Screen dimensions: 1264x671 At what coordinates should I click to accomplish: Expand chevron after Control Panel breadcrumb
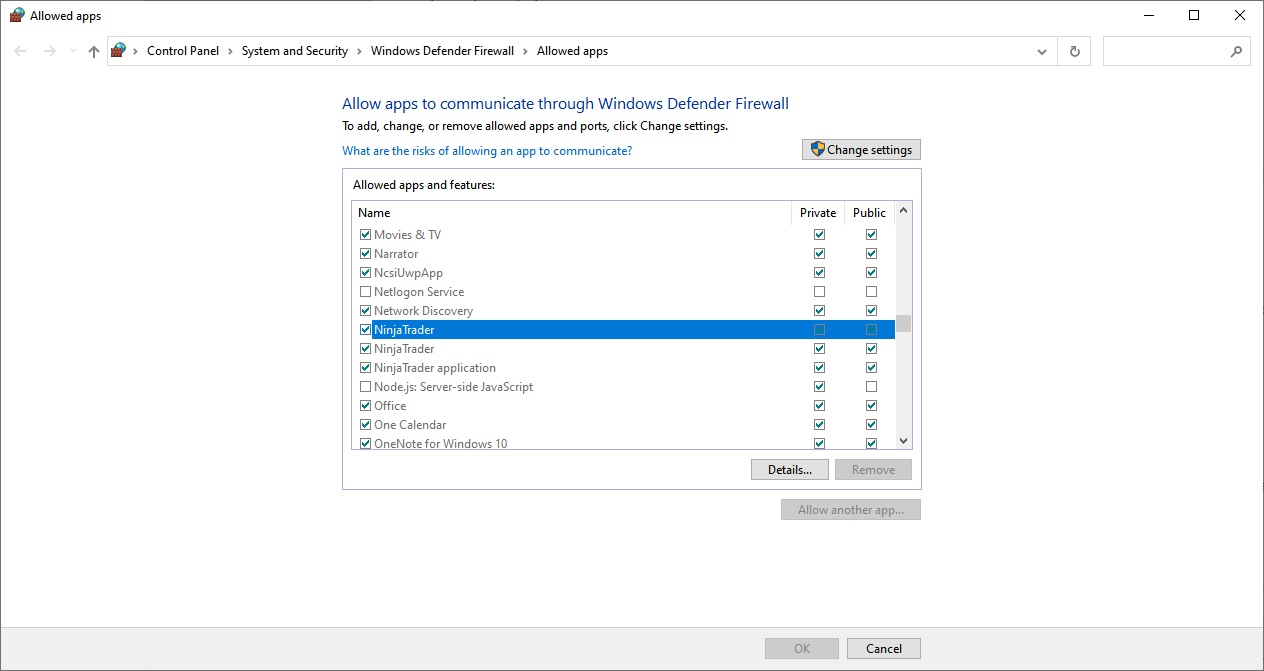230,51
